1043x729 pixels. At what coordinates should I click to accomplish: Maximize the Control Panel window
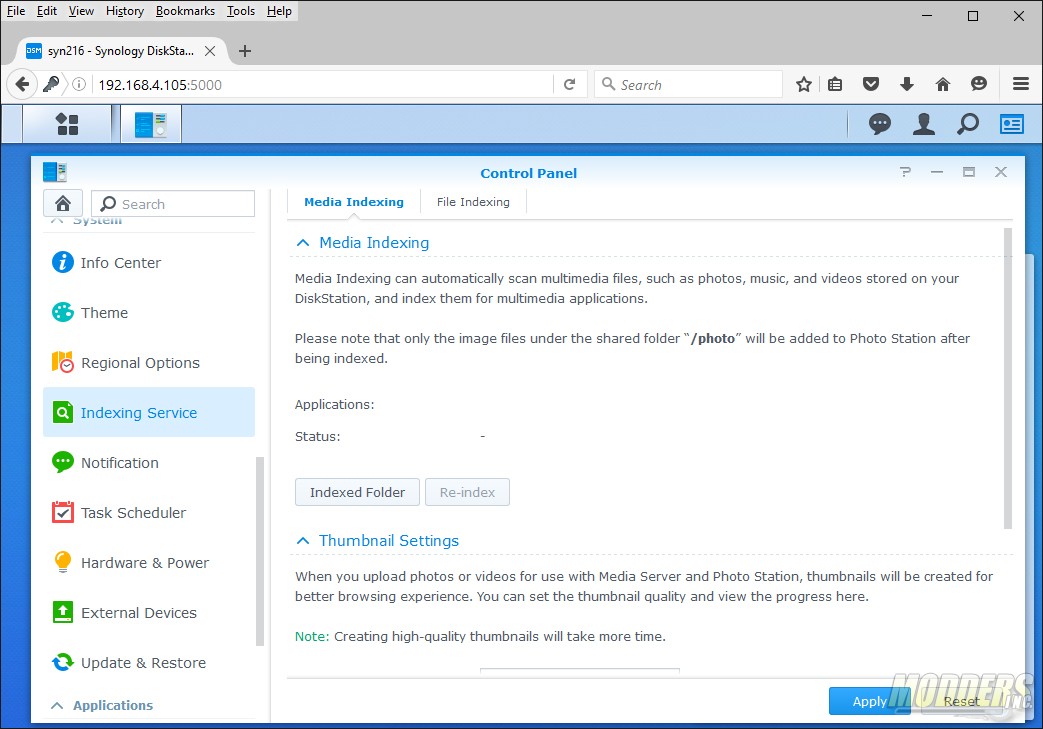pyautogui.click(x=968, y=172)
